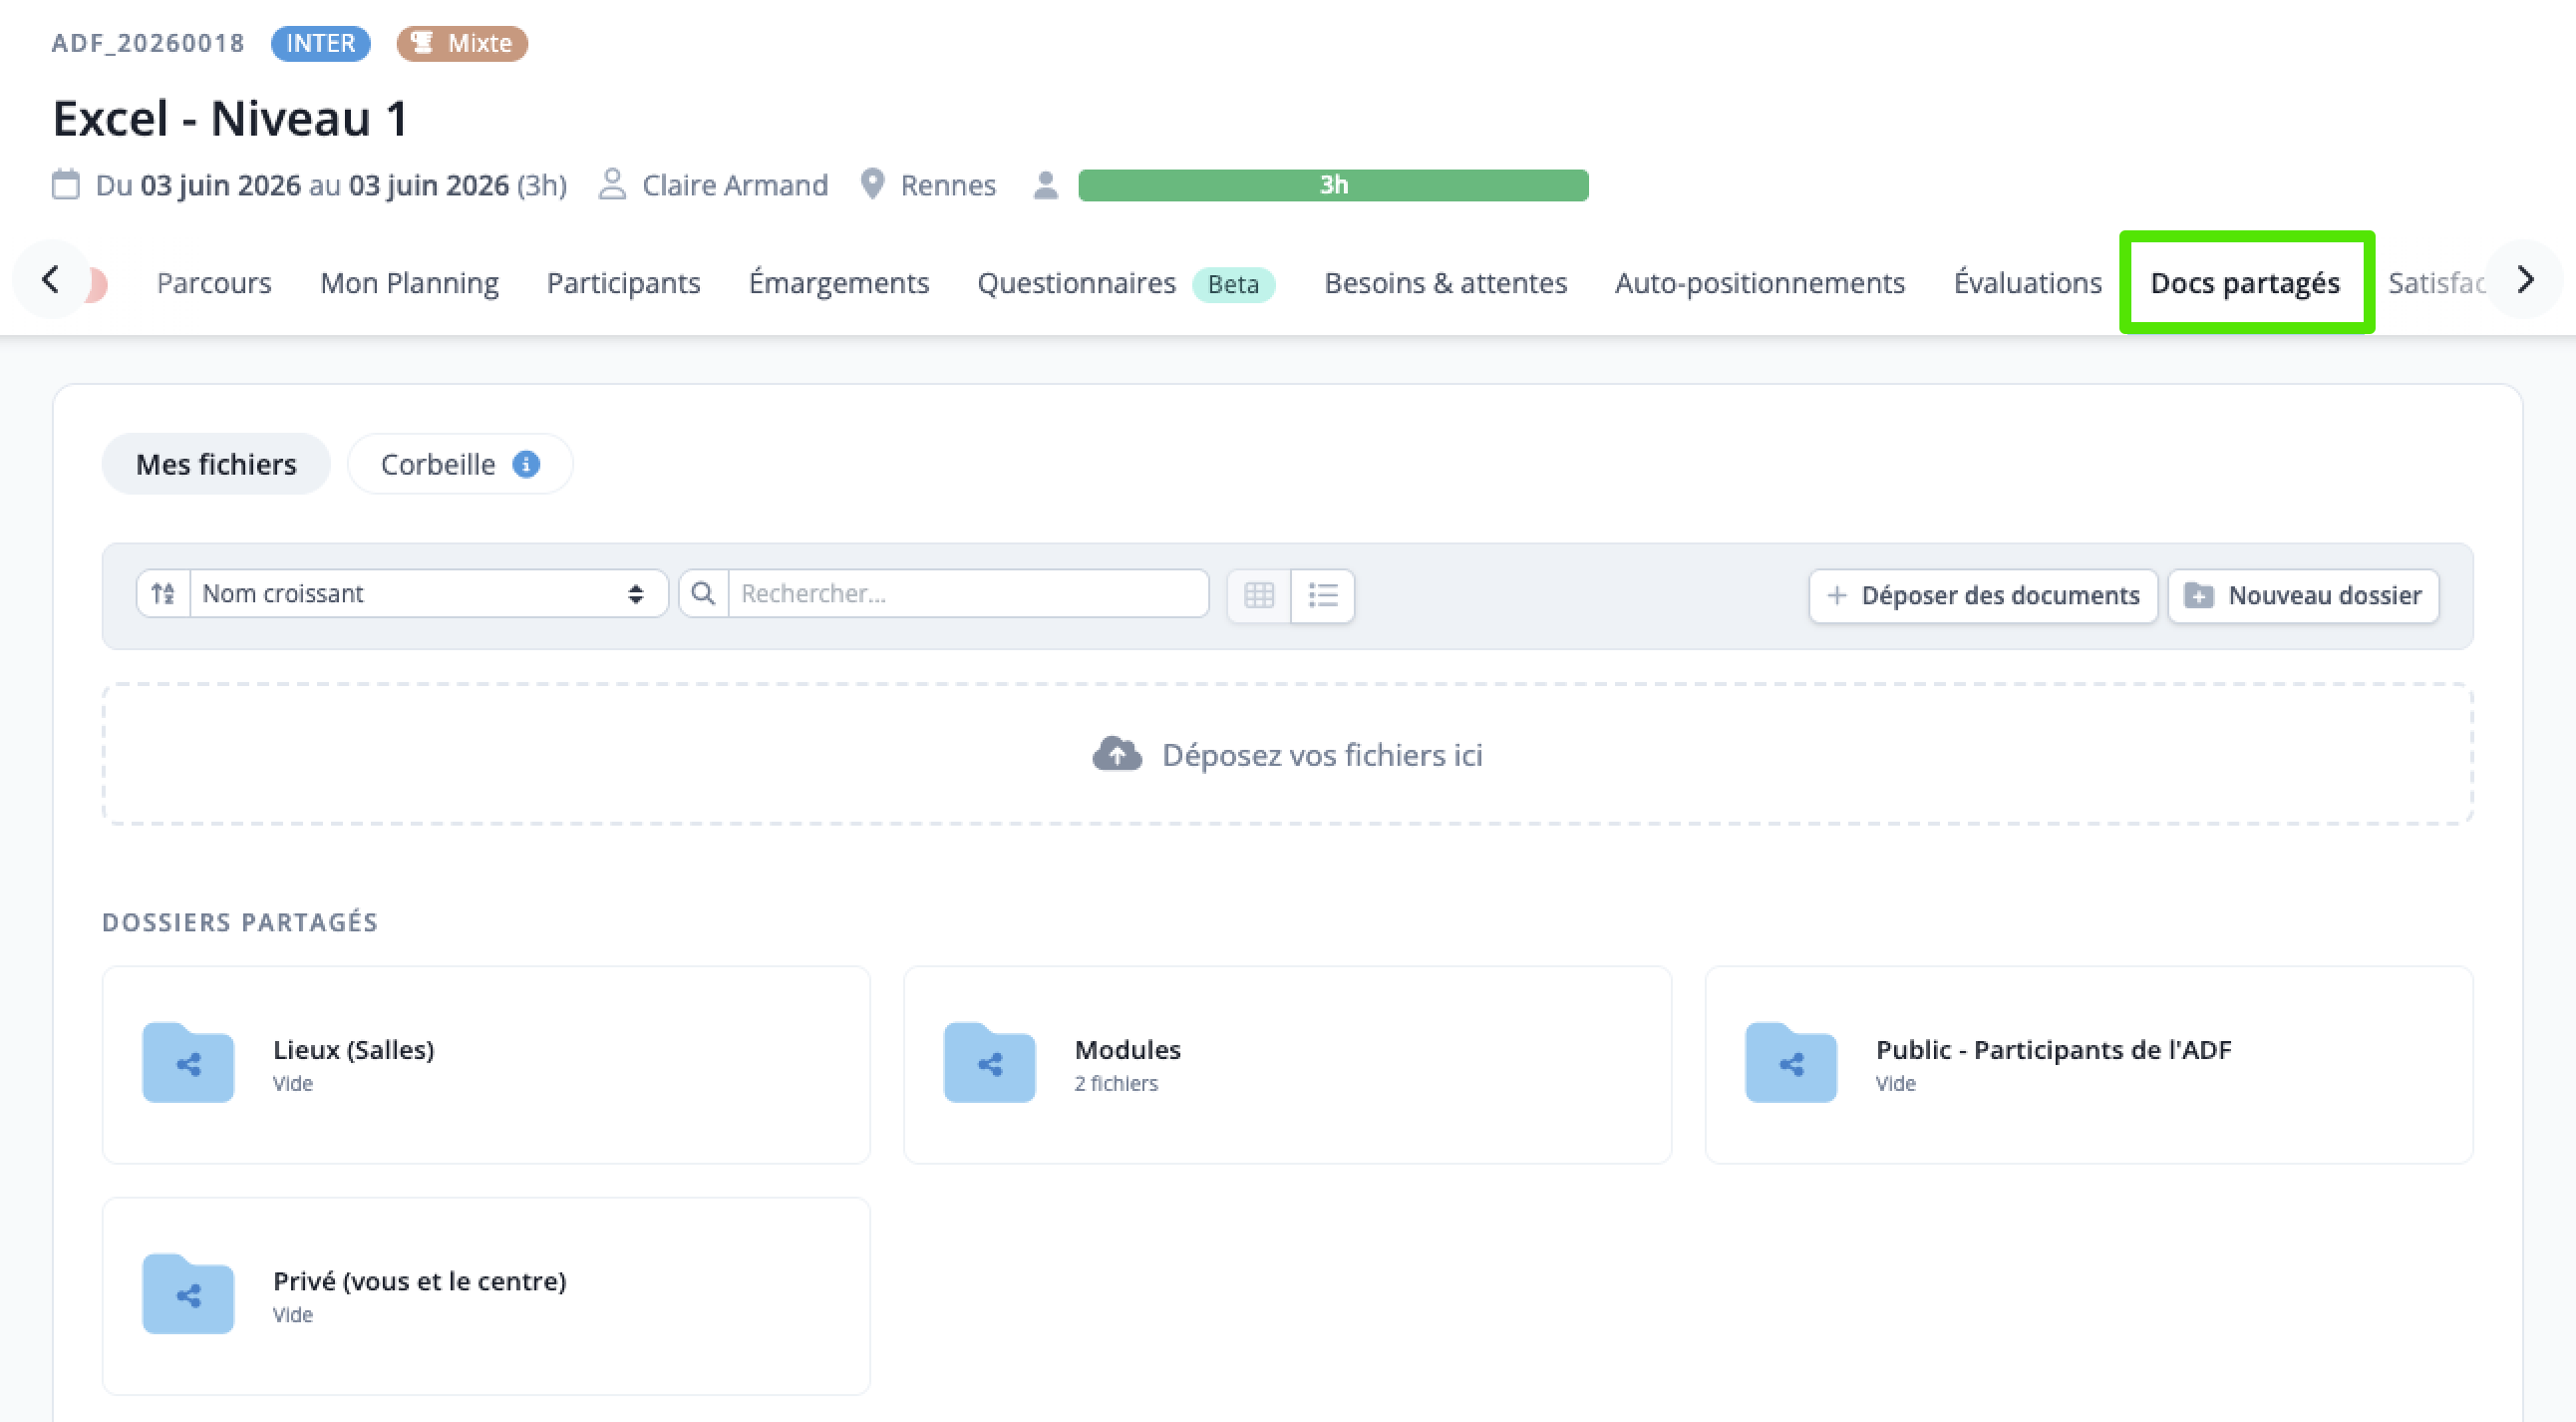Open the Lieux (Salles) folder icon

[x=188, y=1062]
